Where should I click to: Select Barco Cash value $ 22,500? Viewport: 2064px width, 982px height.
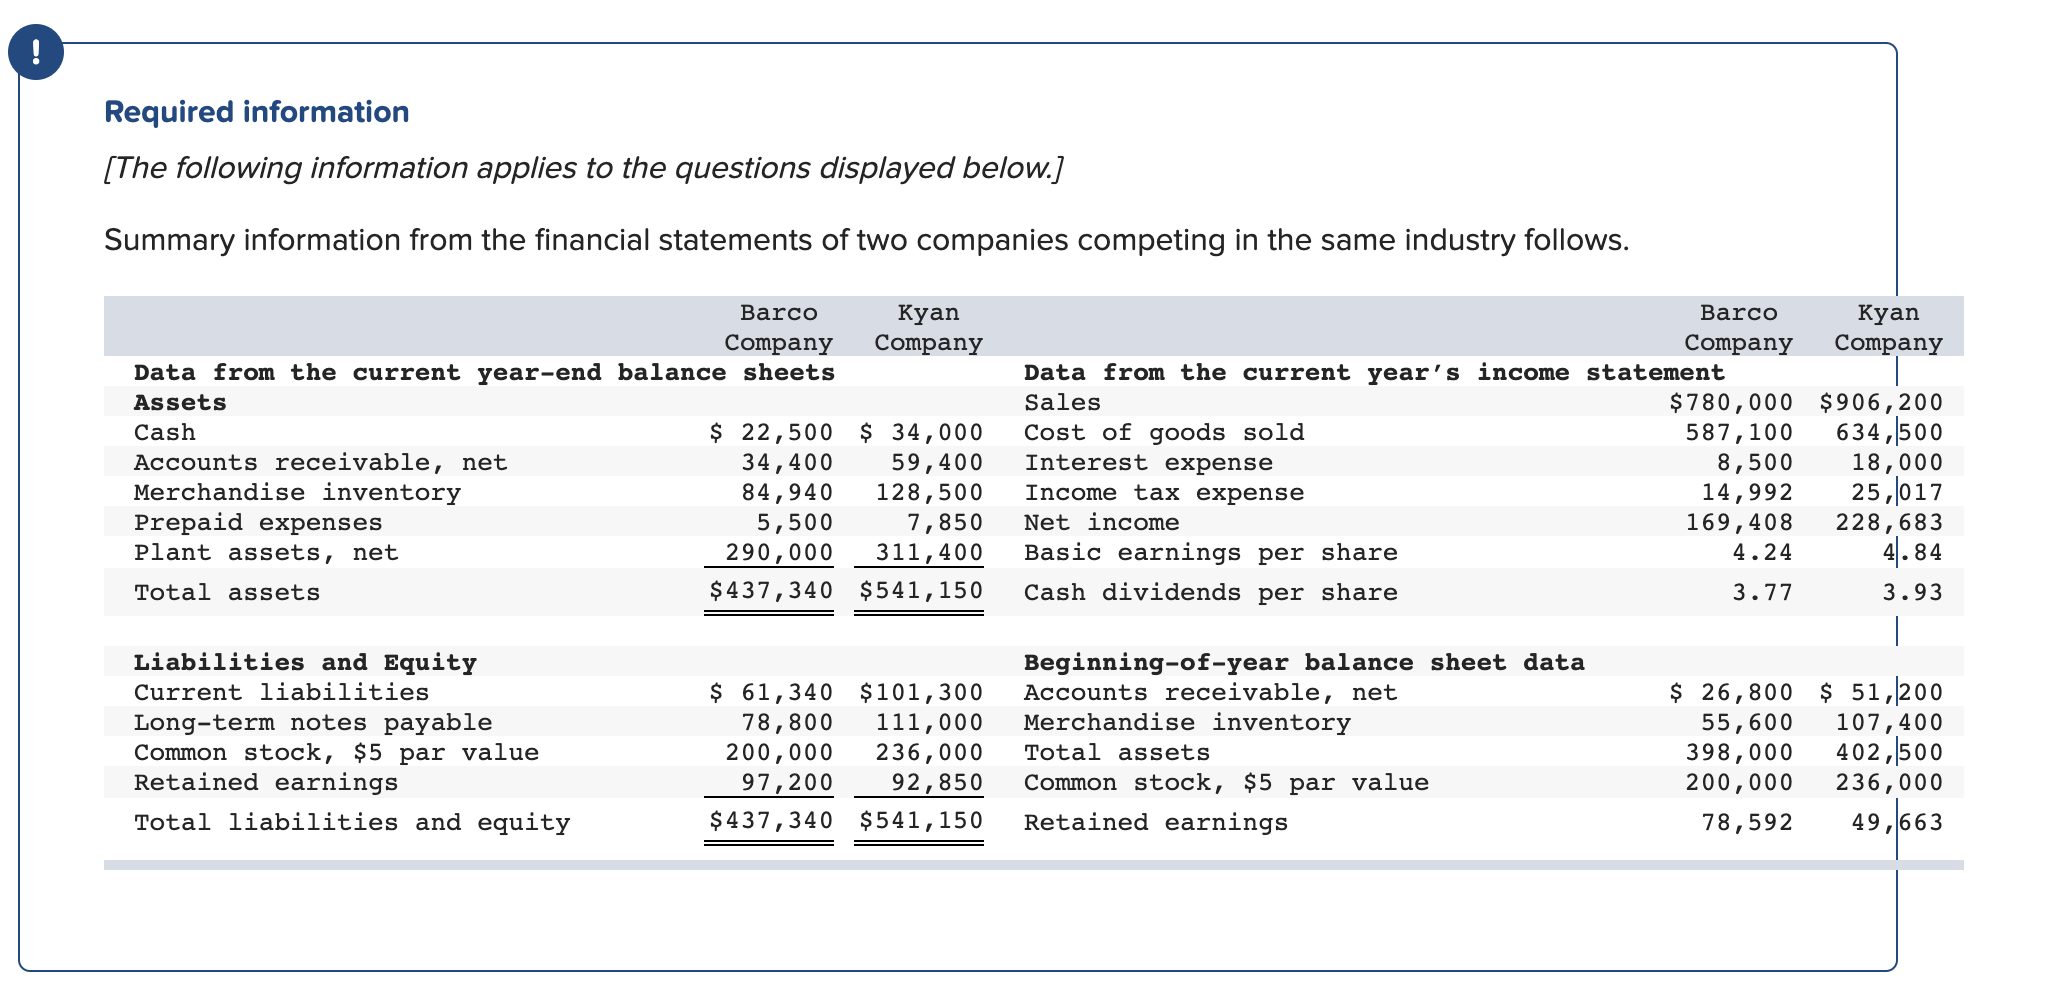[x=771, y=432]
